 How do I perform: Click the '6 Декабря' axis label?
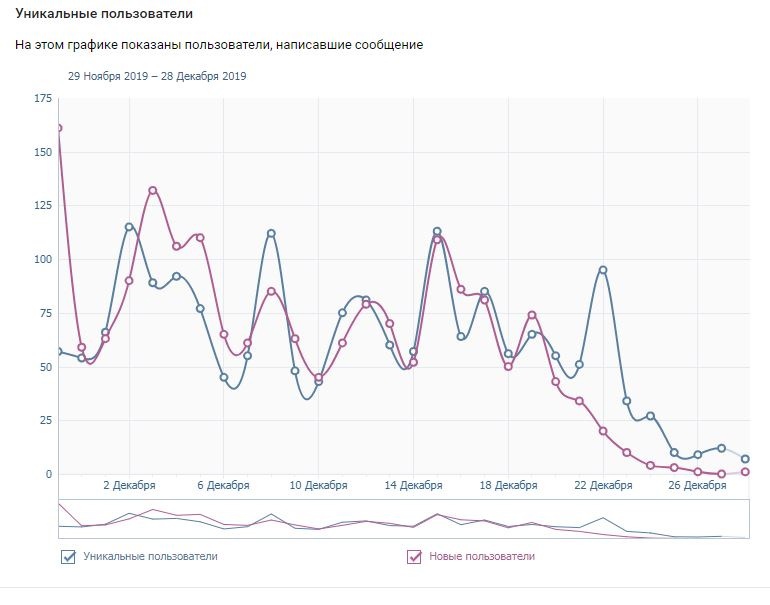(223, 486)
